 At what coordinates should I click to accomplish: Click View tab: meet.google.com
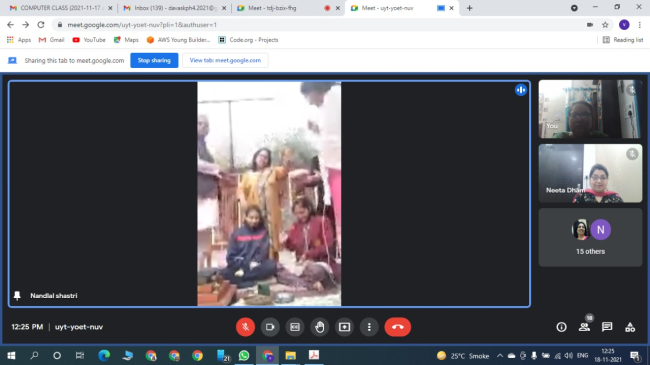click(x=225, y=60)
